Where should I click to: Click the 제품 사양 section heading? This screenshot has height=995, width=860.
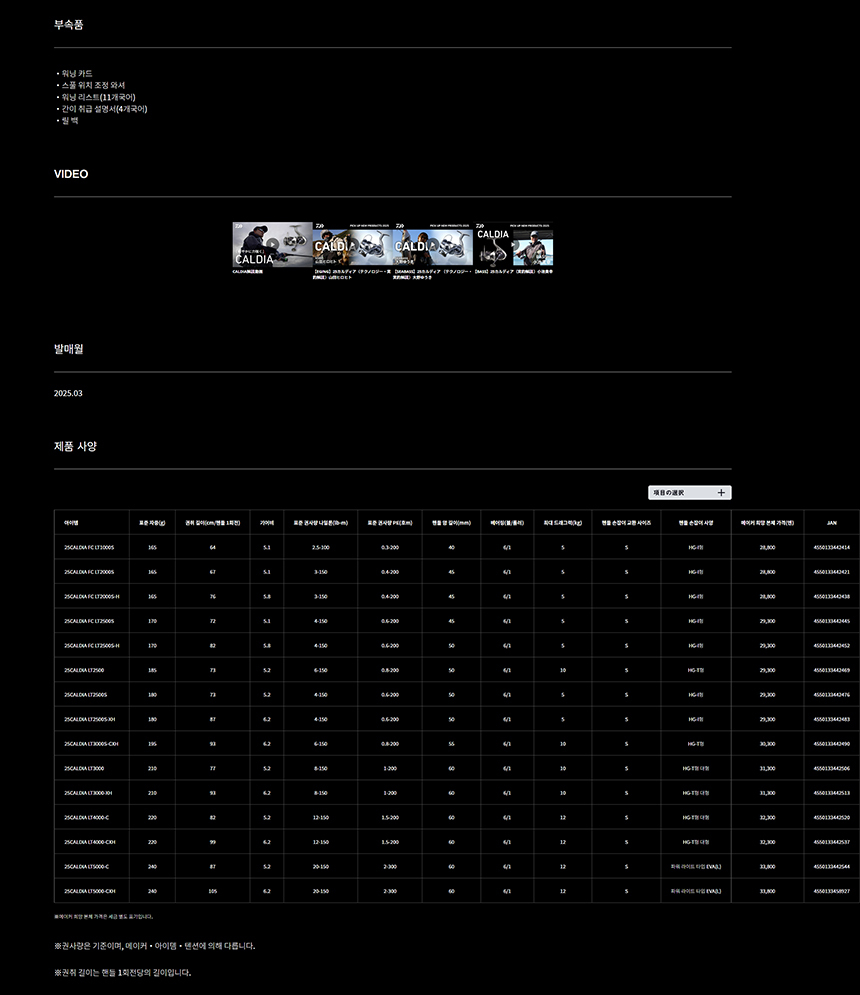point(75,446)
